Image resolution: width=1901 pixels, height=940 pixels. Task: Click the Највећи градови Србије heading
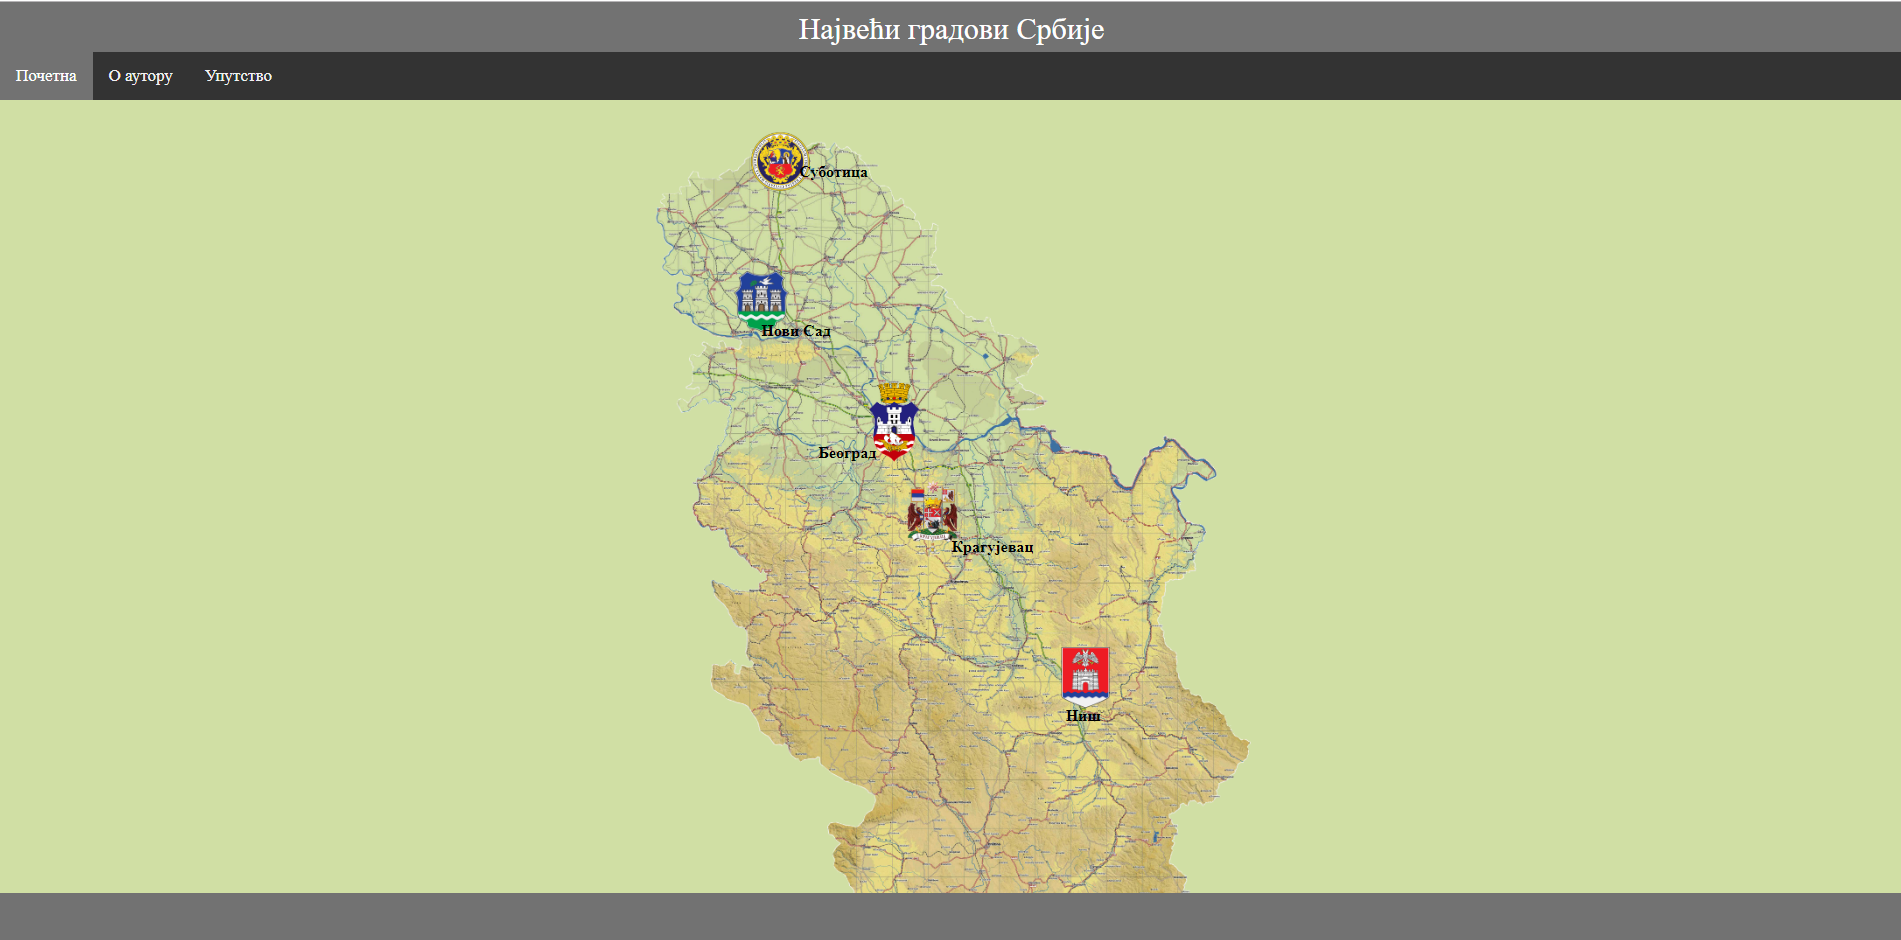pyautogui.click(x=951, y=29)
